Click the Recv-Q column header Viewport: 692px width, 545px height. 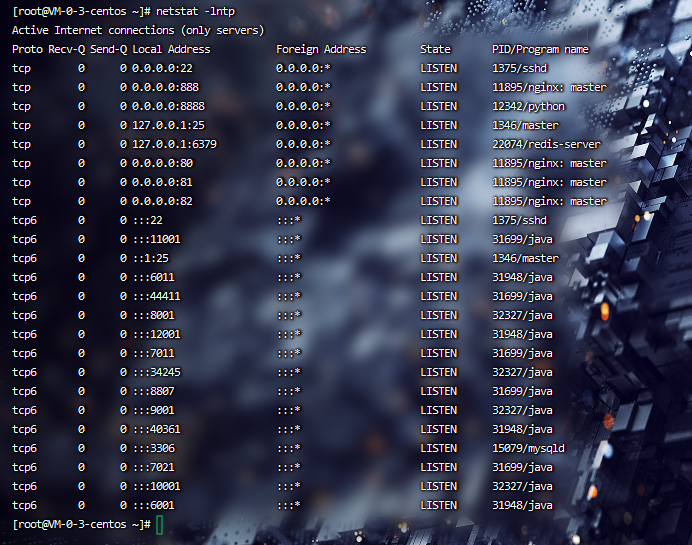67,49
